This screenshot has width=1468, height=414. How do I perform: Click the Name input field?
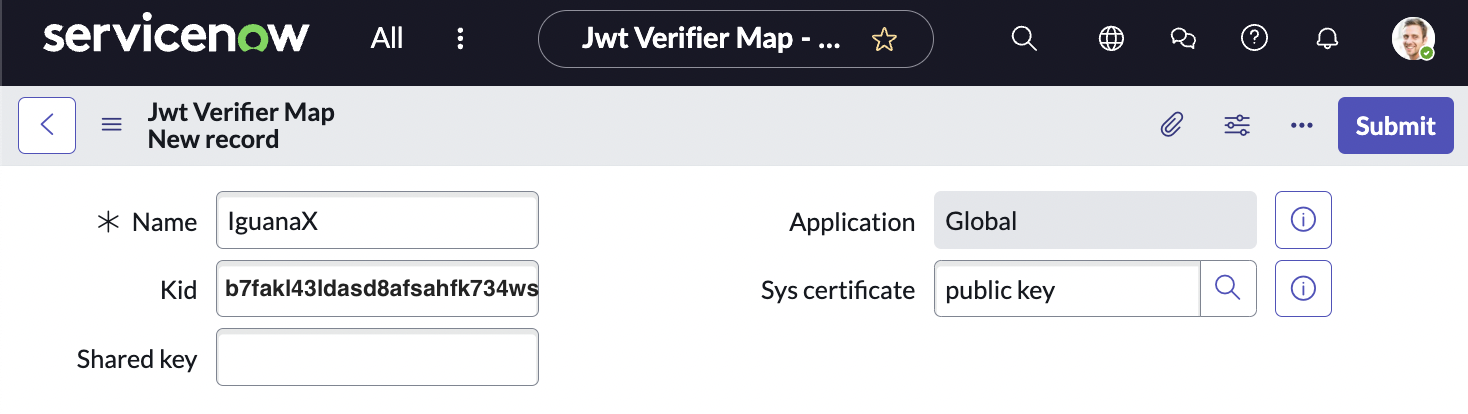click(x=377, y=221)
